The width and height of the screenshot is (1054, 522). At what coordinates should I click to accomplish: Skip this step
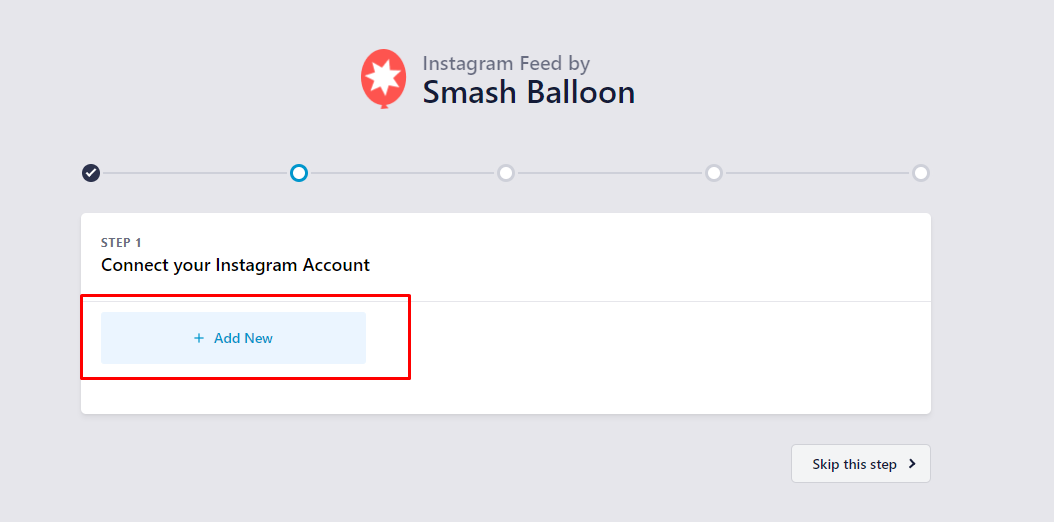pyautogui.click(x=854, y=464)
